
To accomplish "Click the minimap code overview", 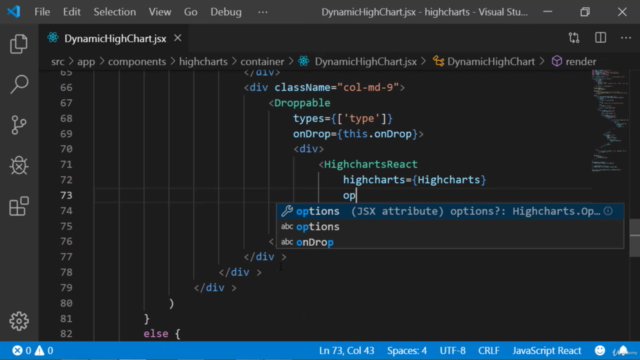I will [x=610, y=120].
